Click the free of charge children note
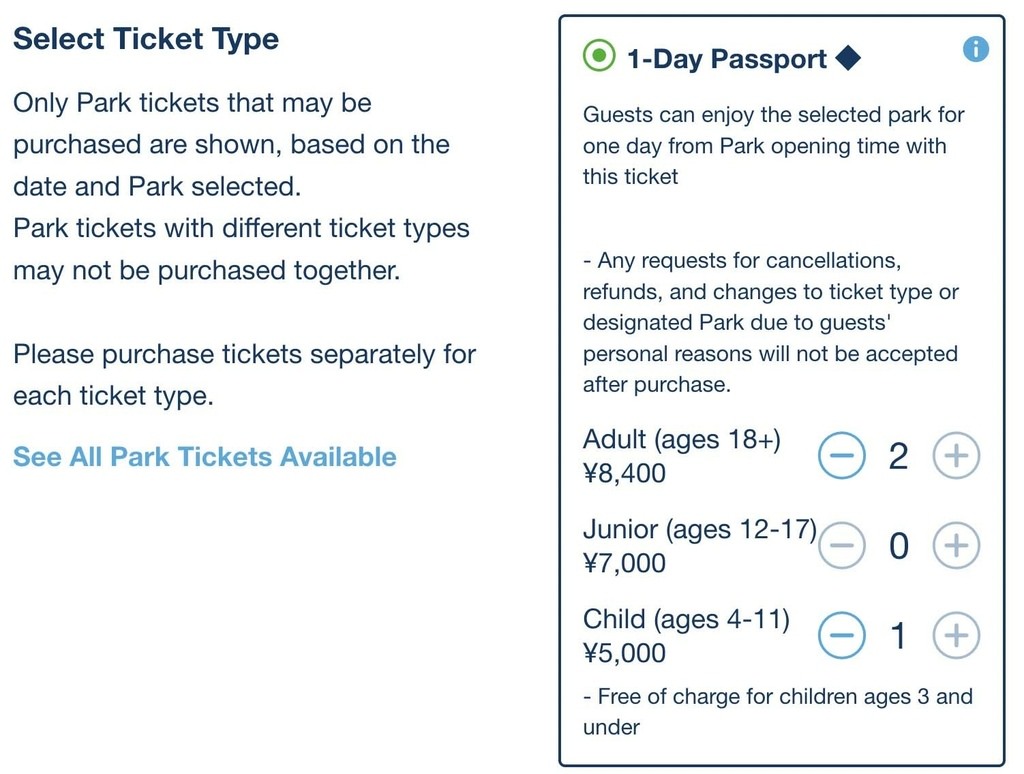This screenshot has width=1024, height=774. point(778,711)
